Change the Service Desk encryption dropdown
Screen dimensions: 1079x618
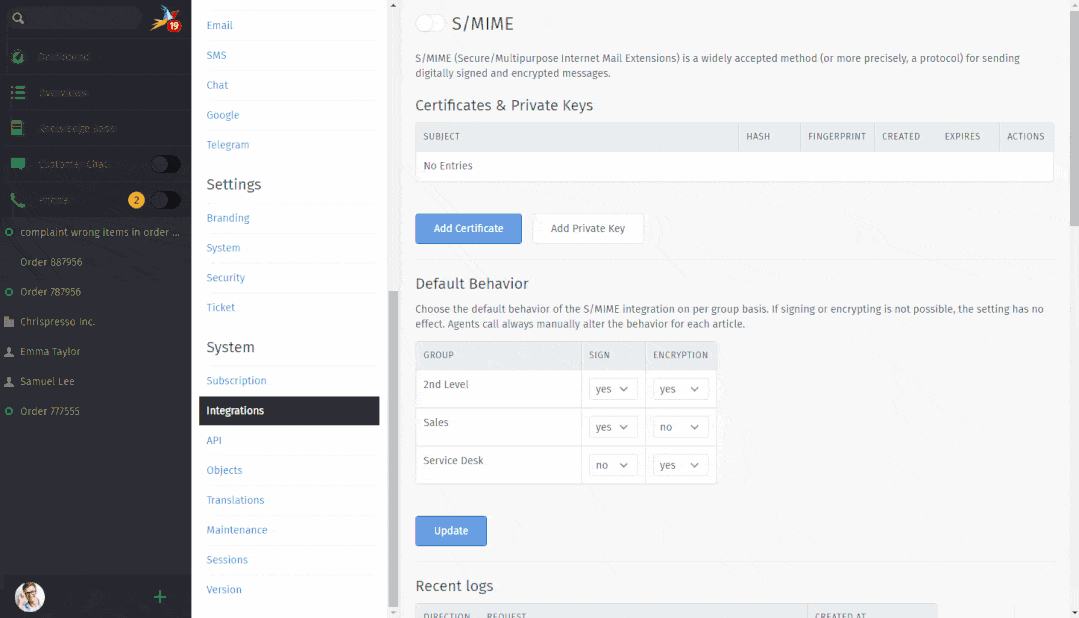(x=680, y=465)
